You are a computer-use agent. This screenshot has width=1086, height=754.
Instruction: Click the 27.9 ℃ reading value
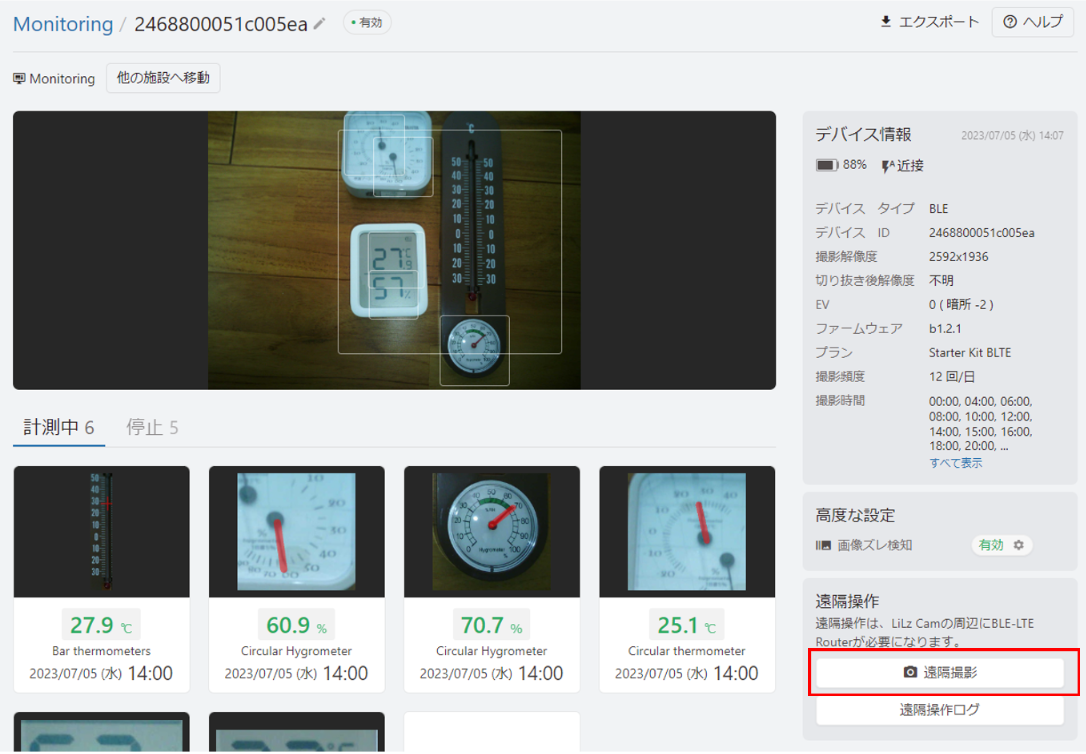[101, 625]
